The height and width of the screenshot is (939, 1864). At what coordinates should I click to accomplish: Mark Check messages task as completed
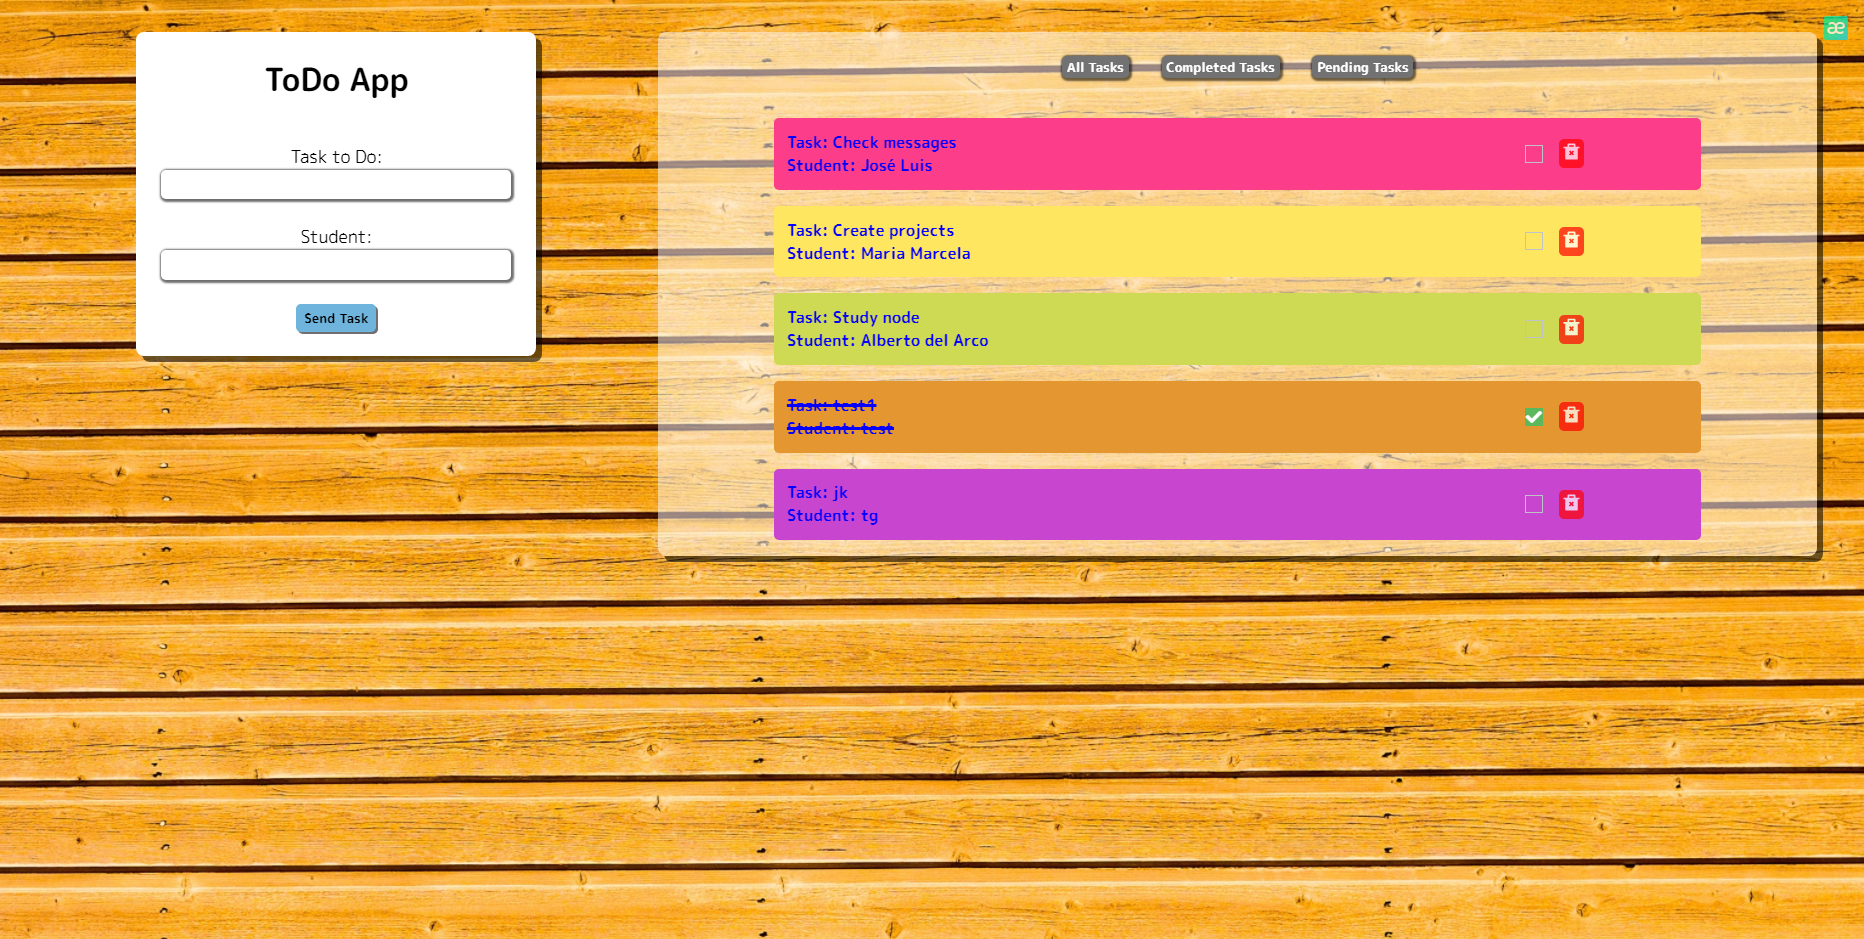pyautogui.click(x=1533, y=154)
